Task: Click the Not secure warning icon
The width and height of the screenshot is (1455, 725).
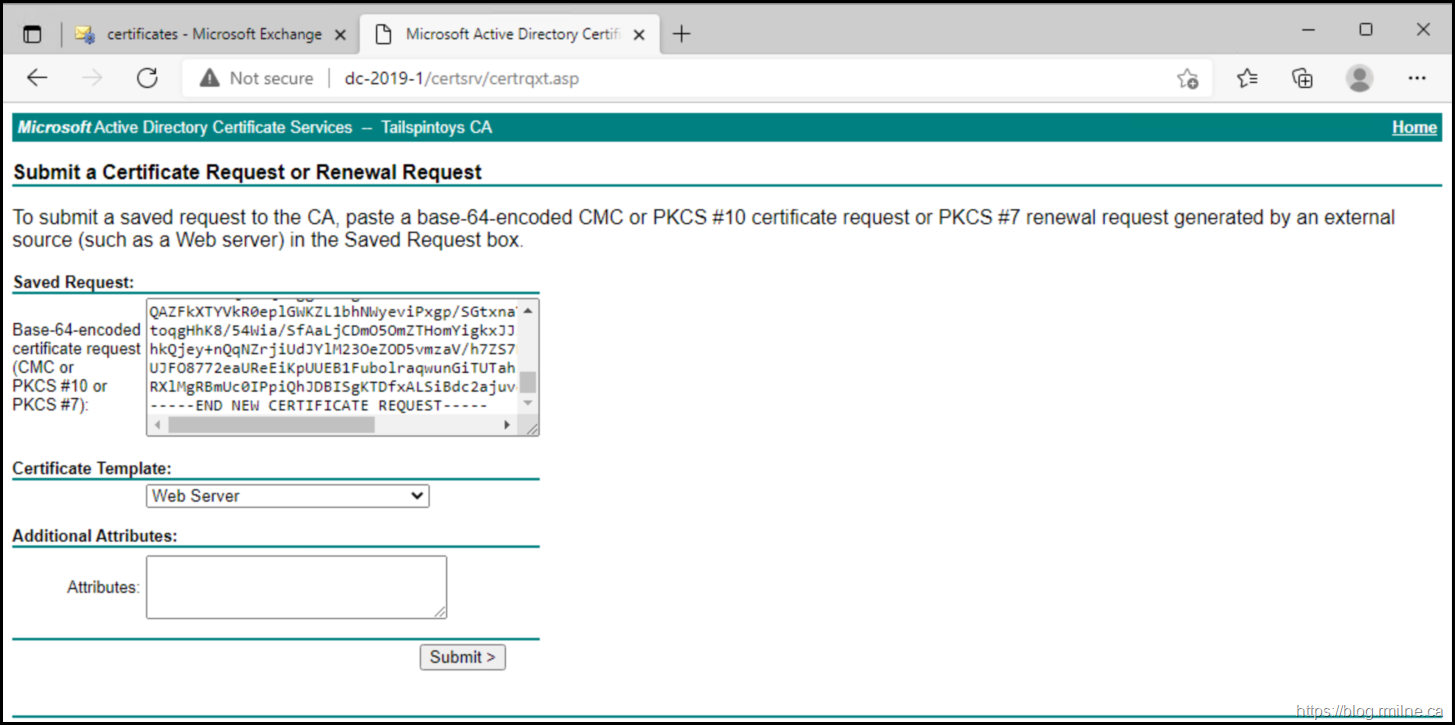Action: (209, 78)
